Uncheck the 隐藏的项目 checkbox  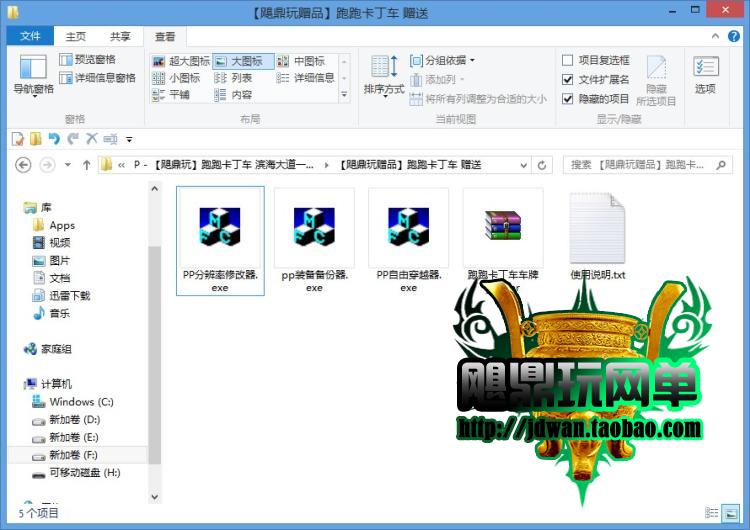[568, 99]
